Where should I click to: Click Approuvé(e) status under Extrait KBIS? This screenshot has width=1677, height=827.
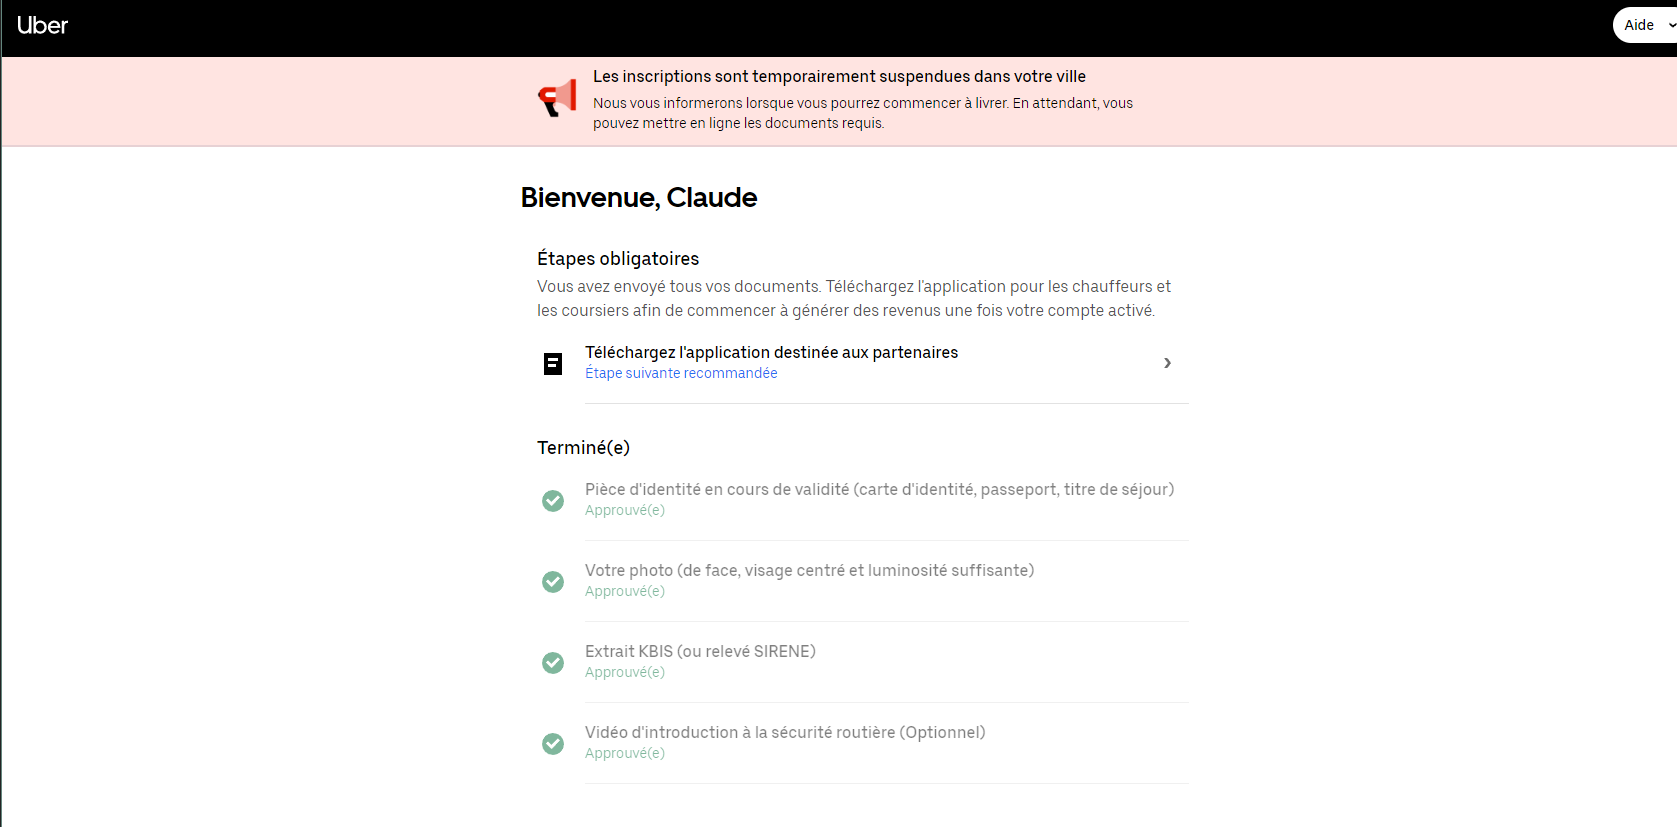[x=625, y=672]
